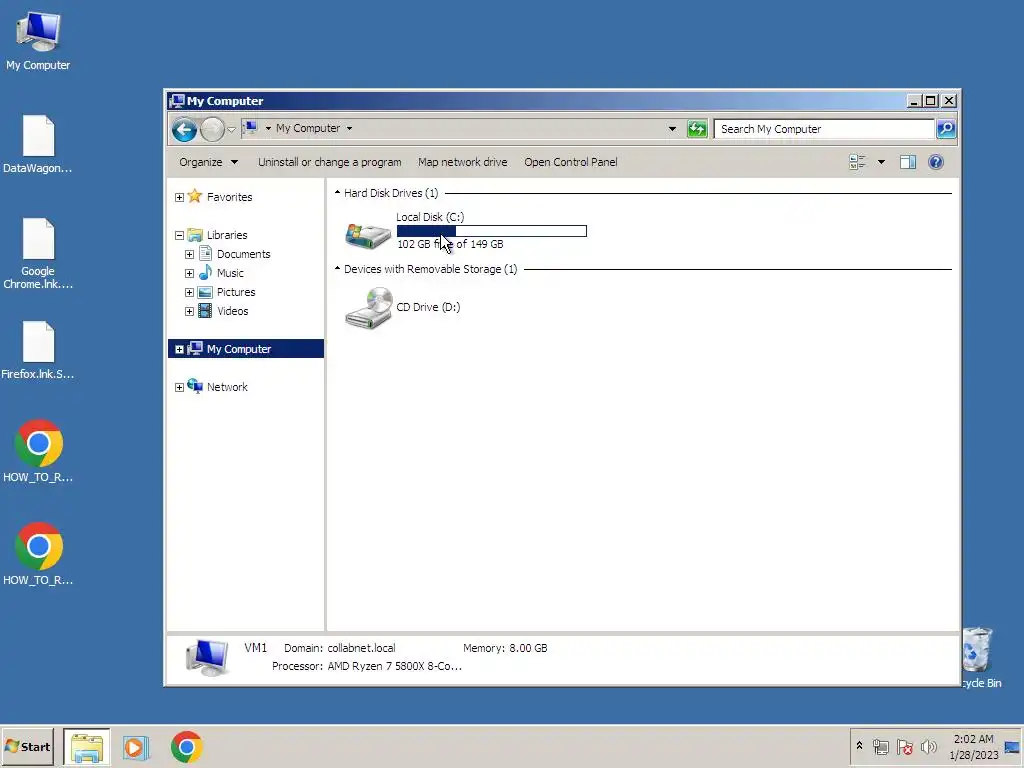Expand the Favorites tree node
Screen dimensions: 1024x768
click(180, 197)
